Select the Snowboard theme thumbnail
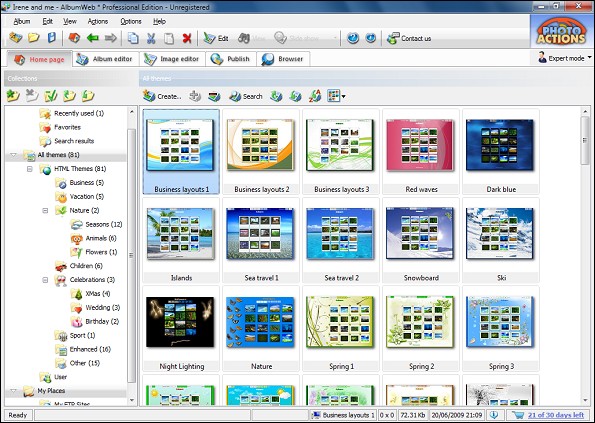The width and height of the screenshot is (595, 423). coord(421,240)
